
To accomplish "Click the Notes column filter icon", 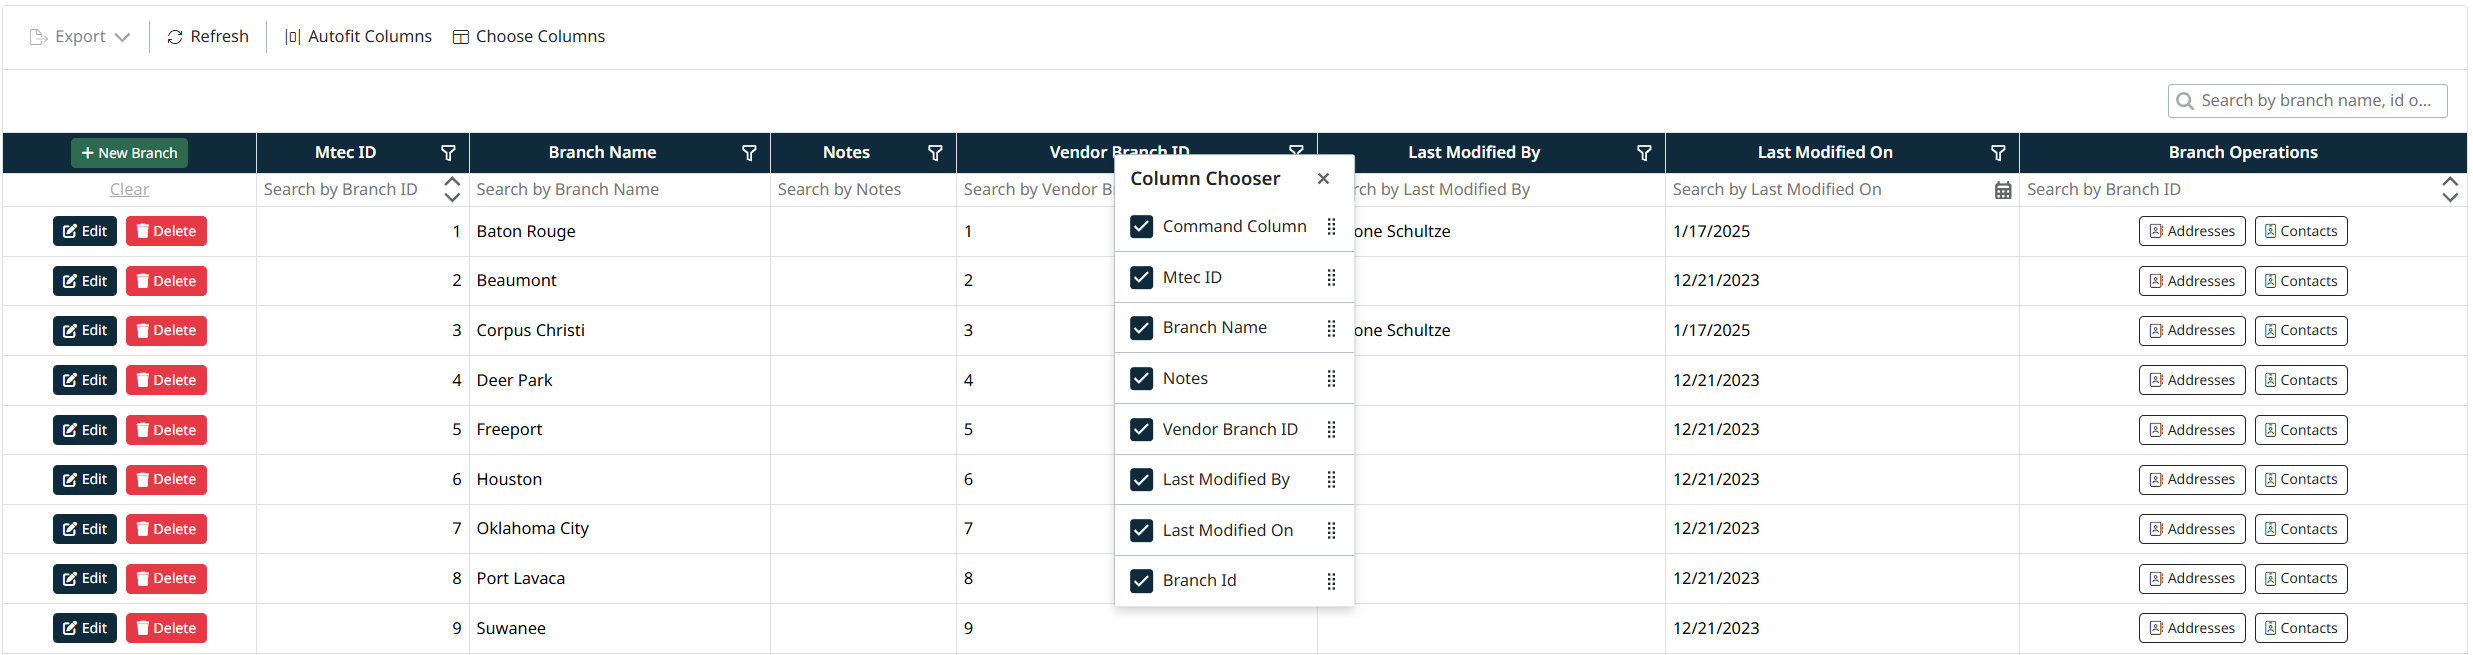I will [935, 153].
